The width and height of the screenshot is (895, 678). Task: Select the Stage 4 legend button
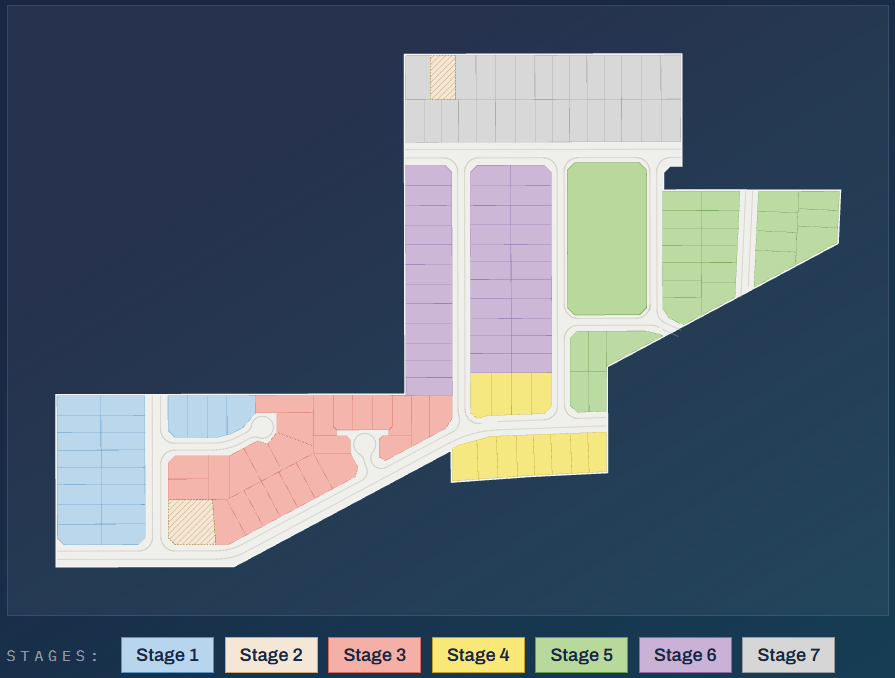(x=478, y=655)
